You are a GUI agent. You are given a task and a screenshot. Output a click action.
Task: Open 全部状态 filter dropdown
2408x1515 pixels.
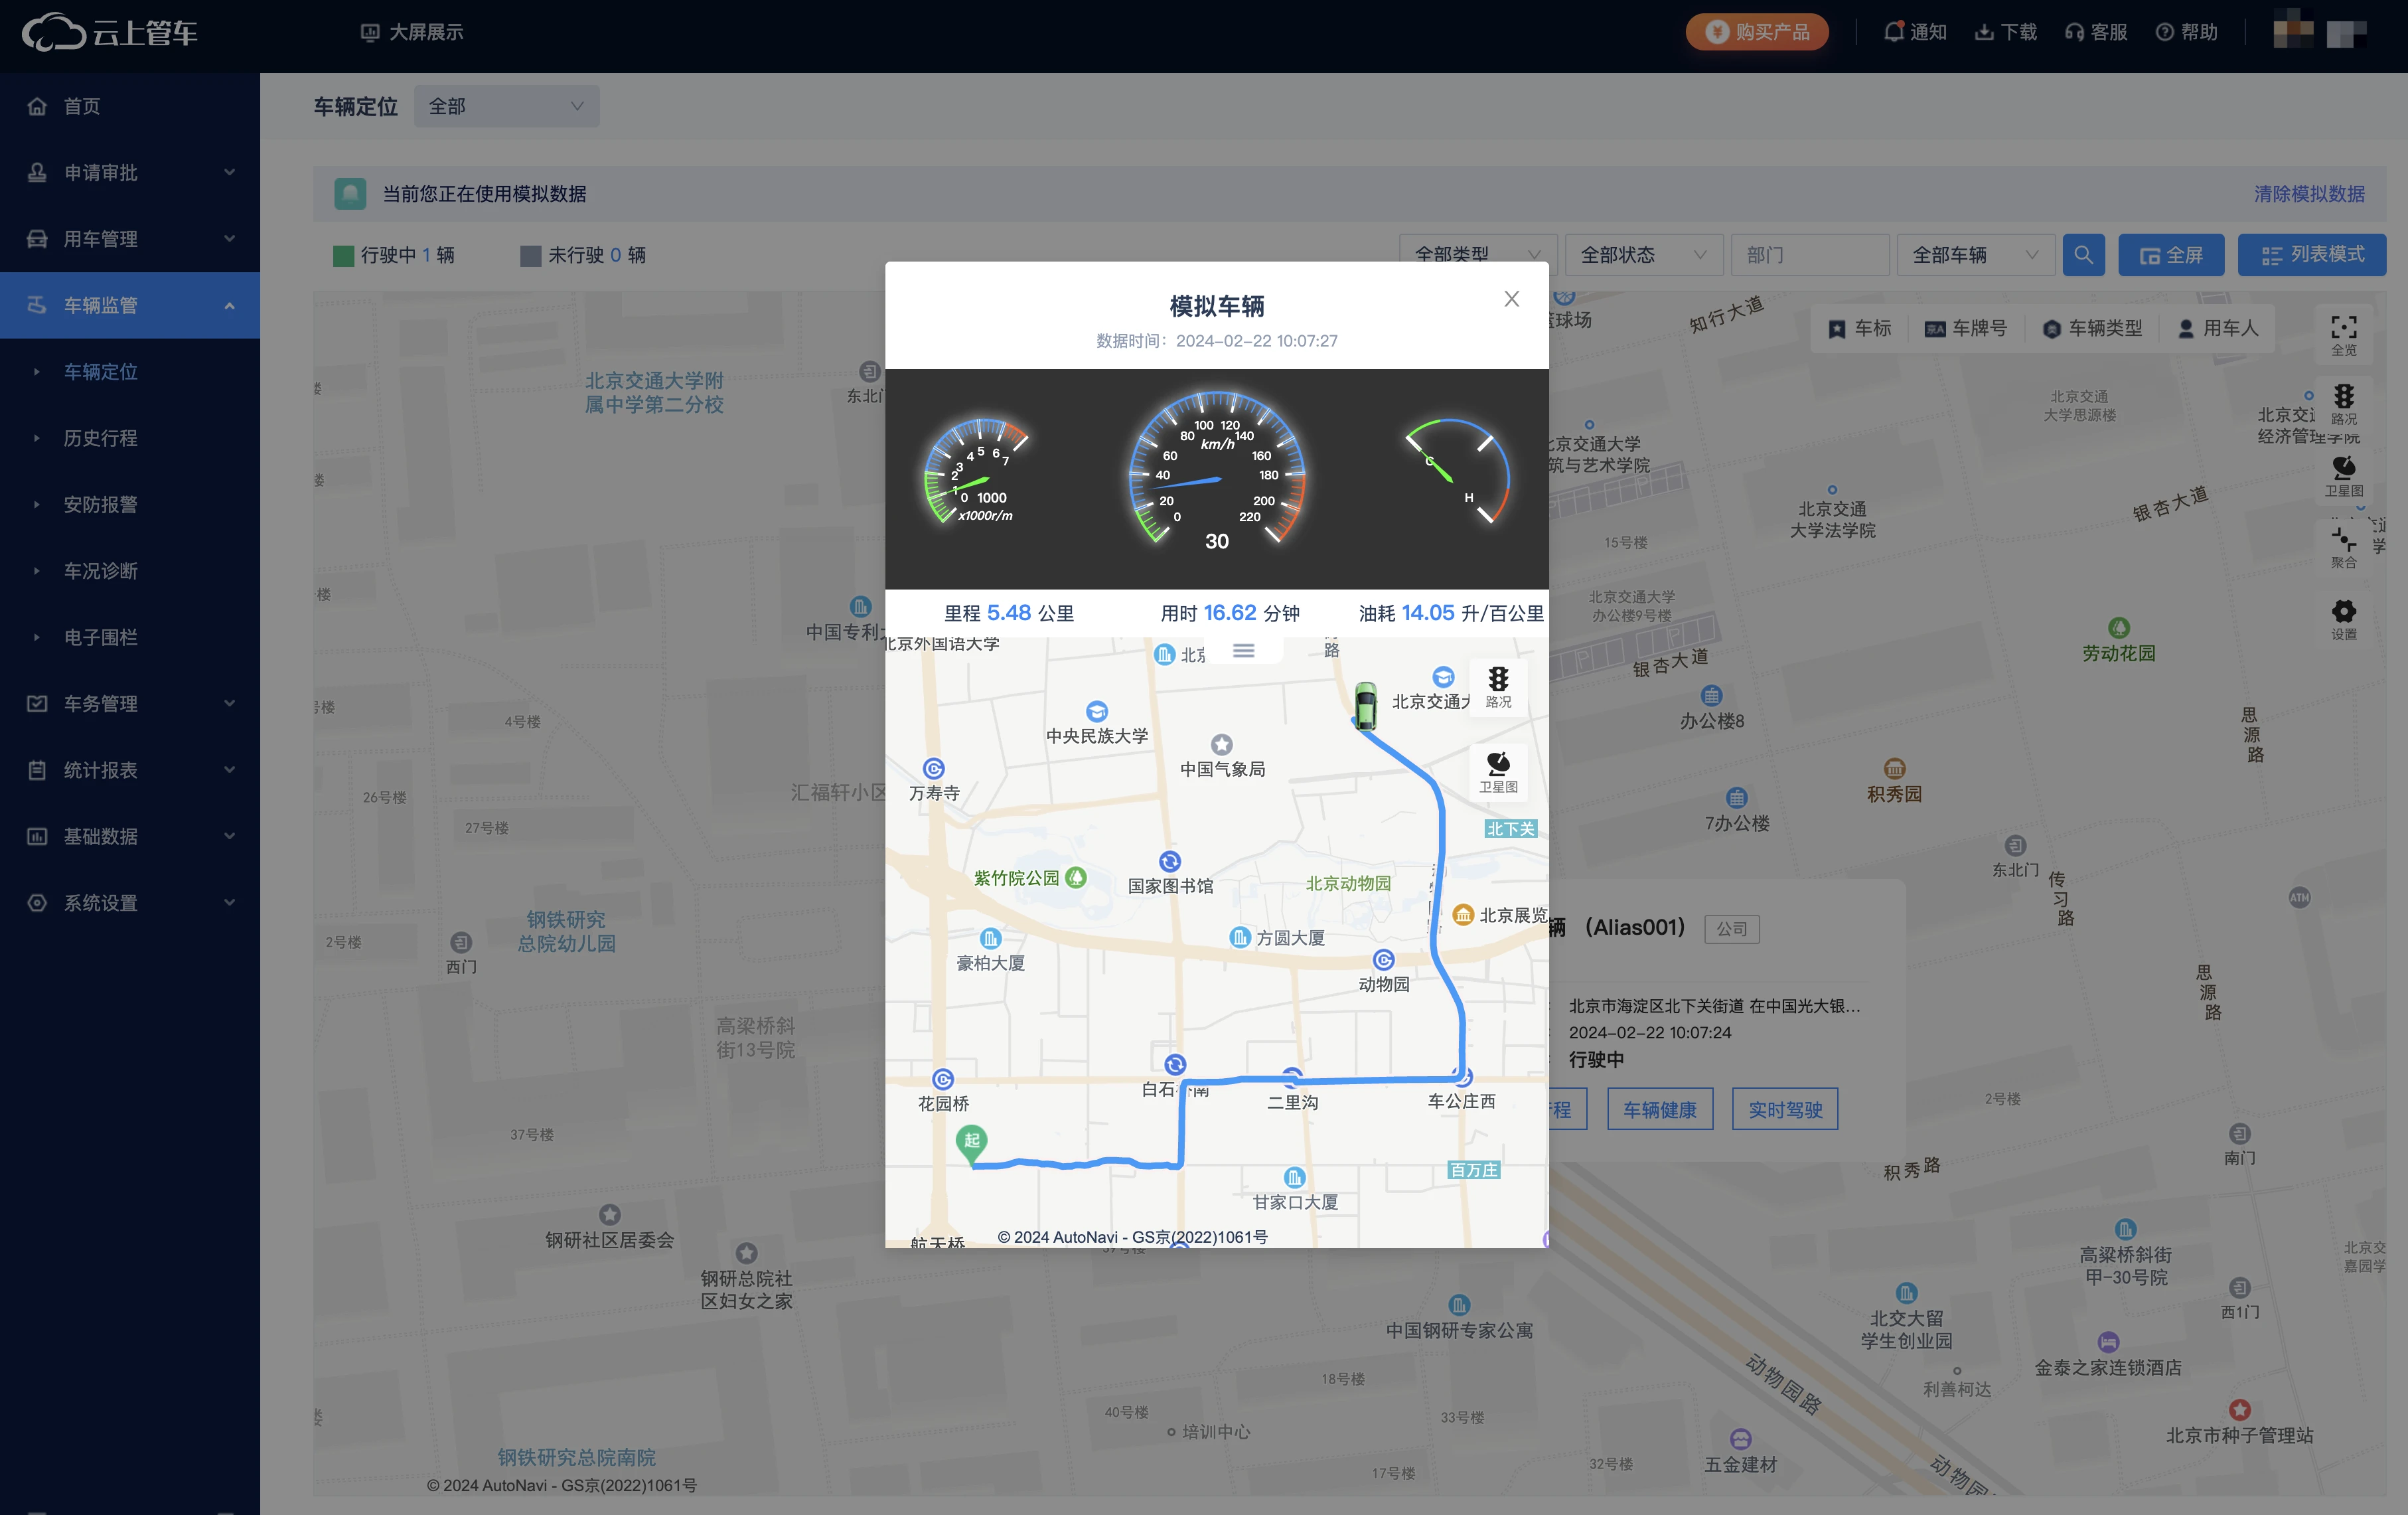coord(1643,255)
